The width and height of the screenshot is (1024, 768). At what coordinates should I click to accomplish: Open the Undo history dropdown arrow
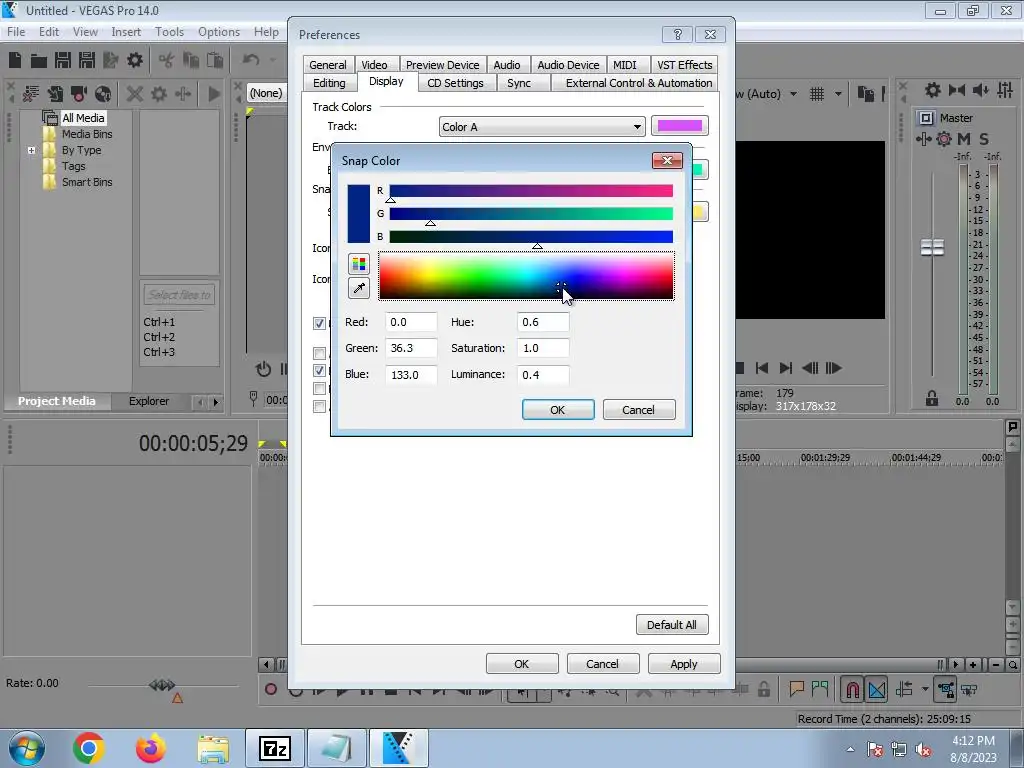coord(272,60)
